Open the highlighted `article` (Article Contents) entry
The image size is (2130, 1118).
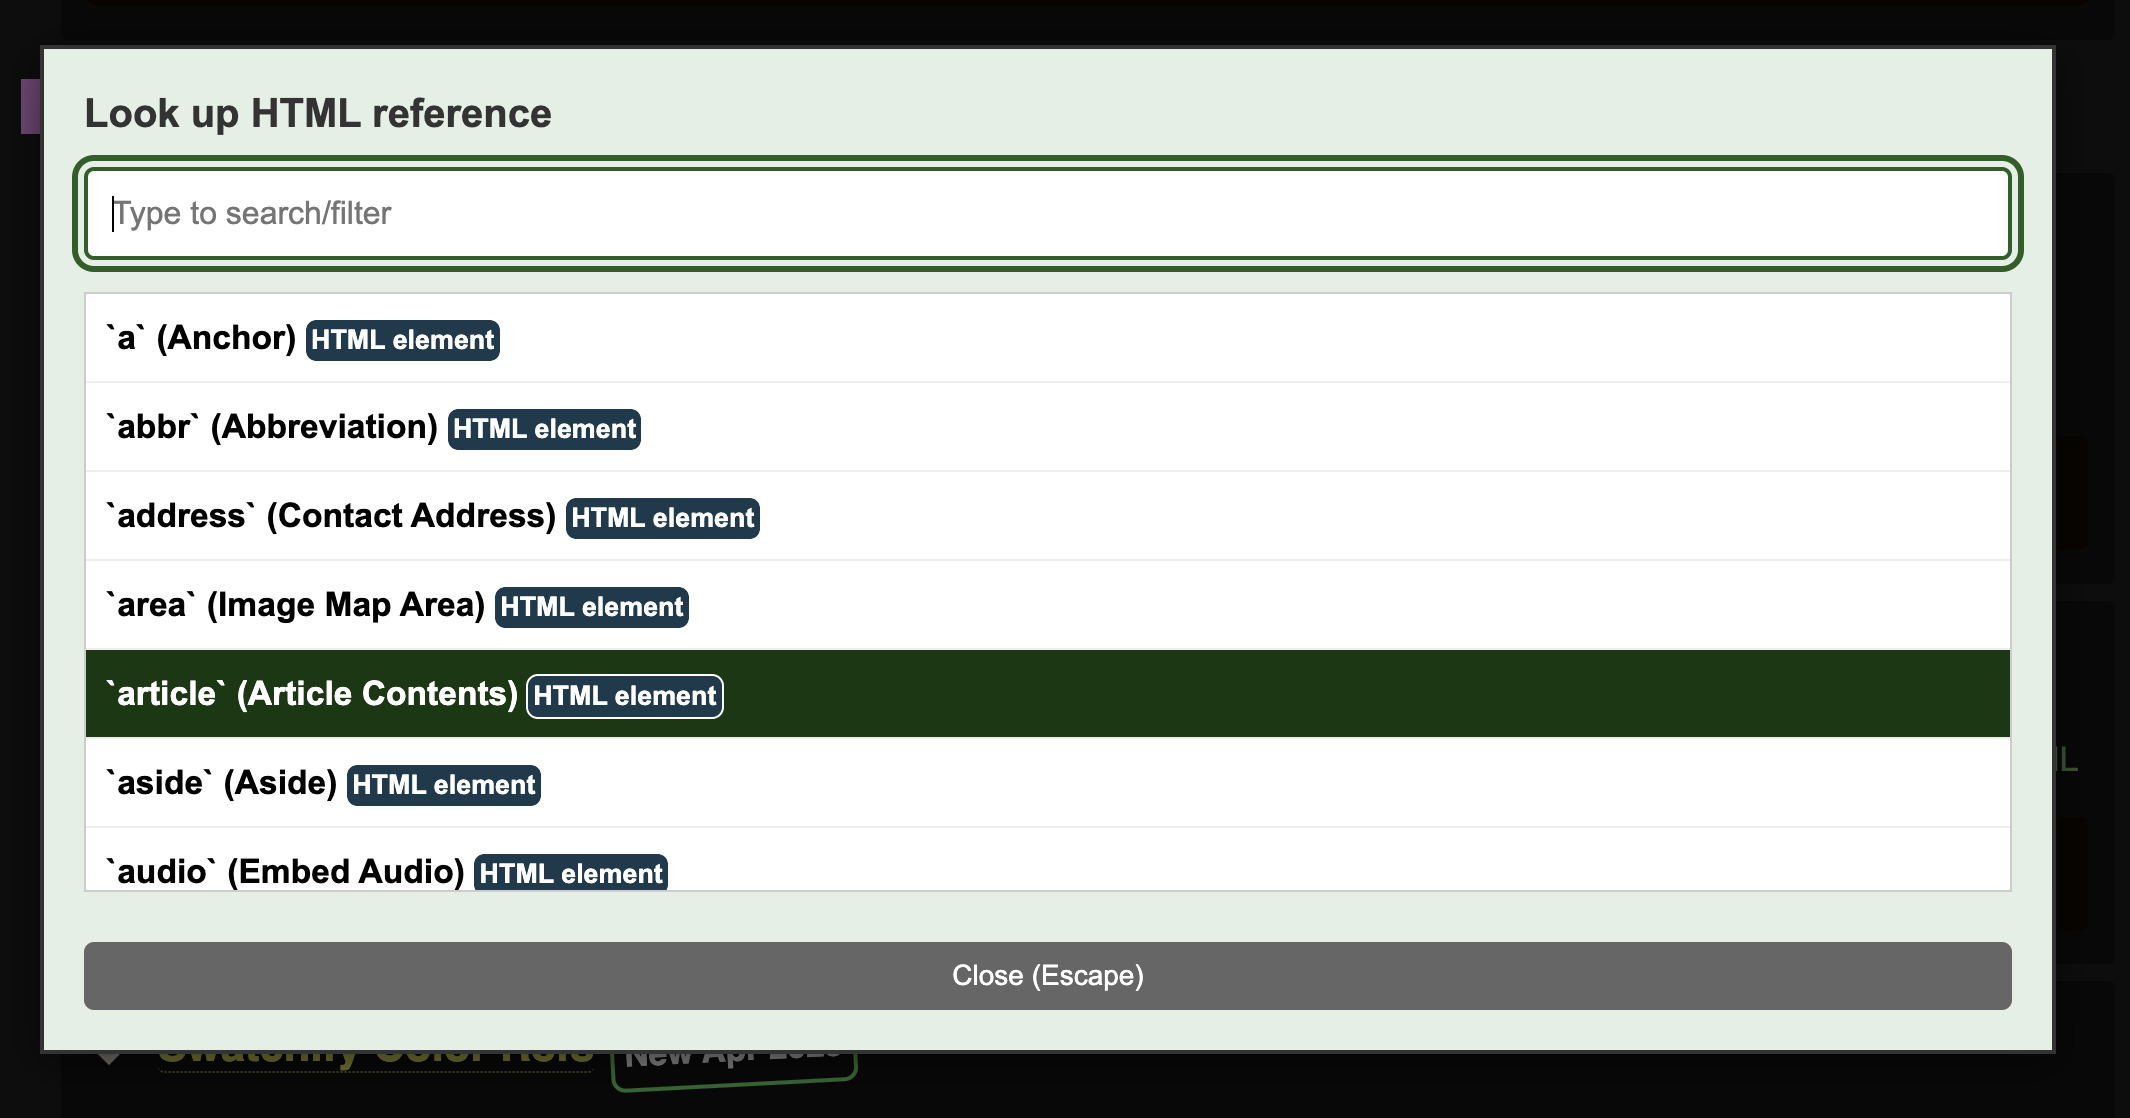1047,694
